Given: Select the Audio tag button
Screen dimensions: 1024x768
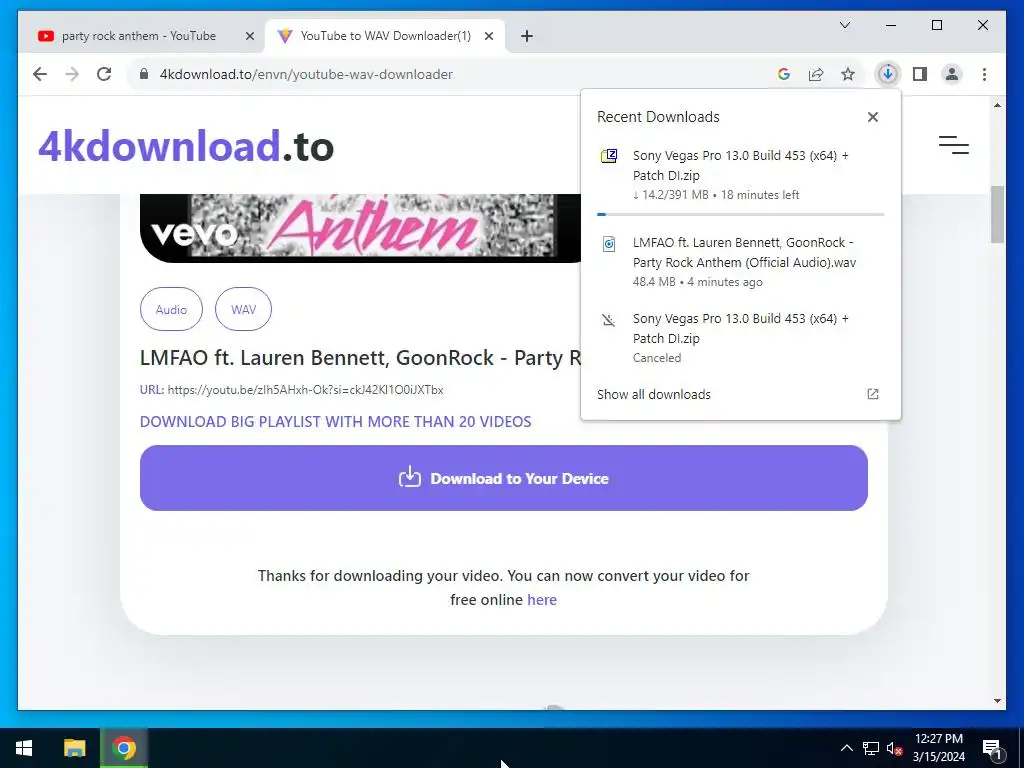Looking at the screenshot, I should (171, 310).
